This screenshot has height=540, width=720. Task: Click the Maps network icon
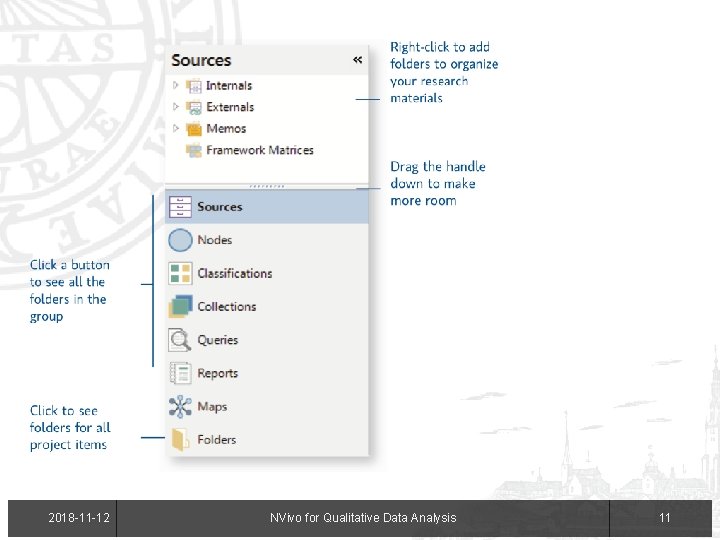coord(180,406)
